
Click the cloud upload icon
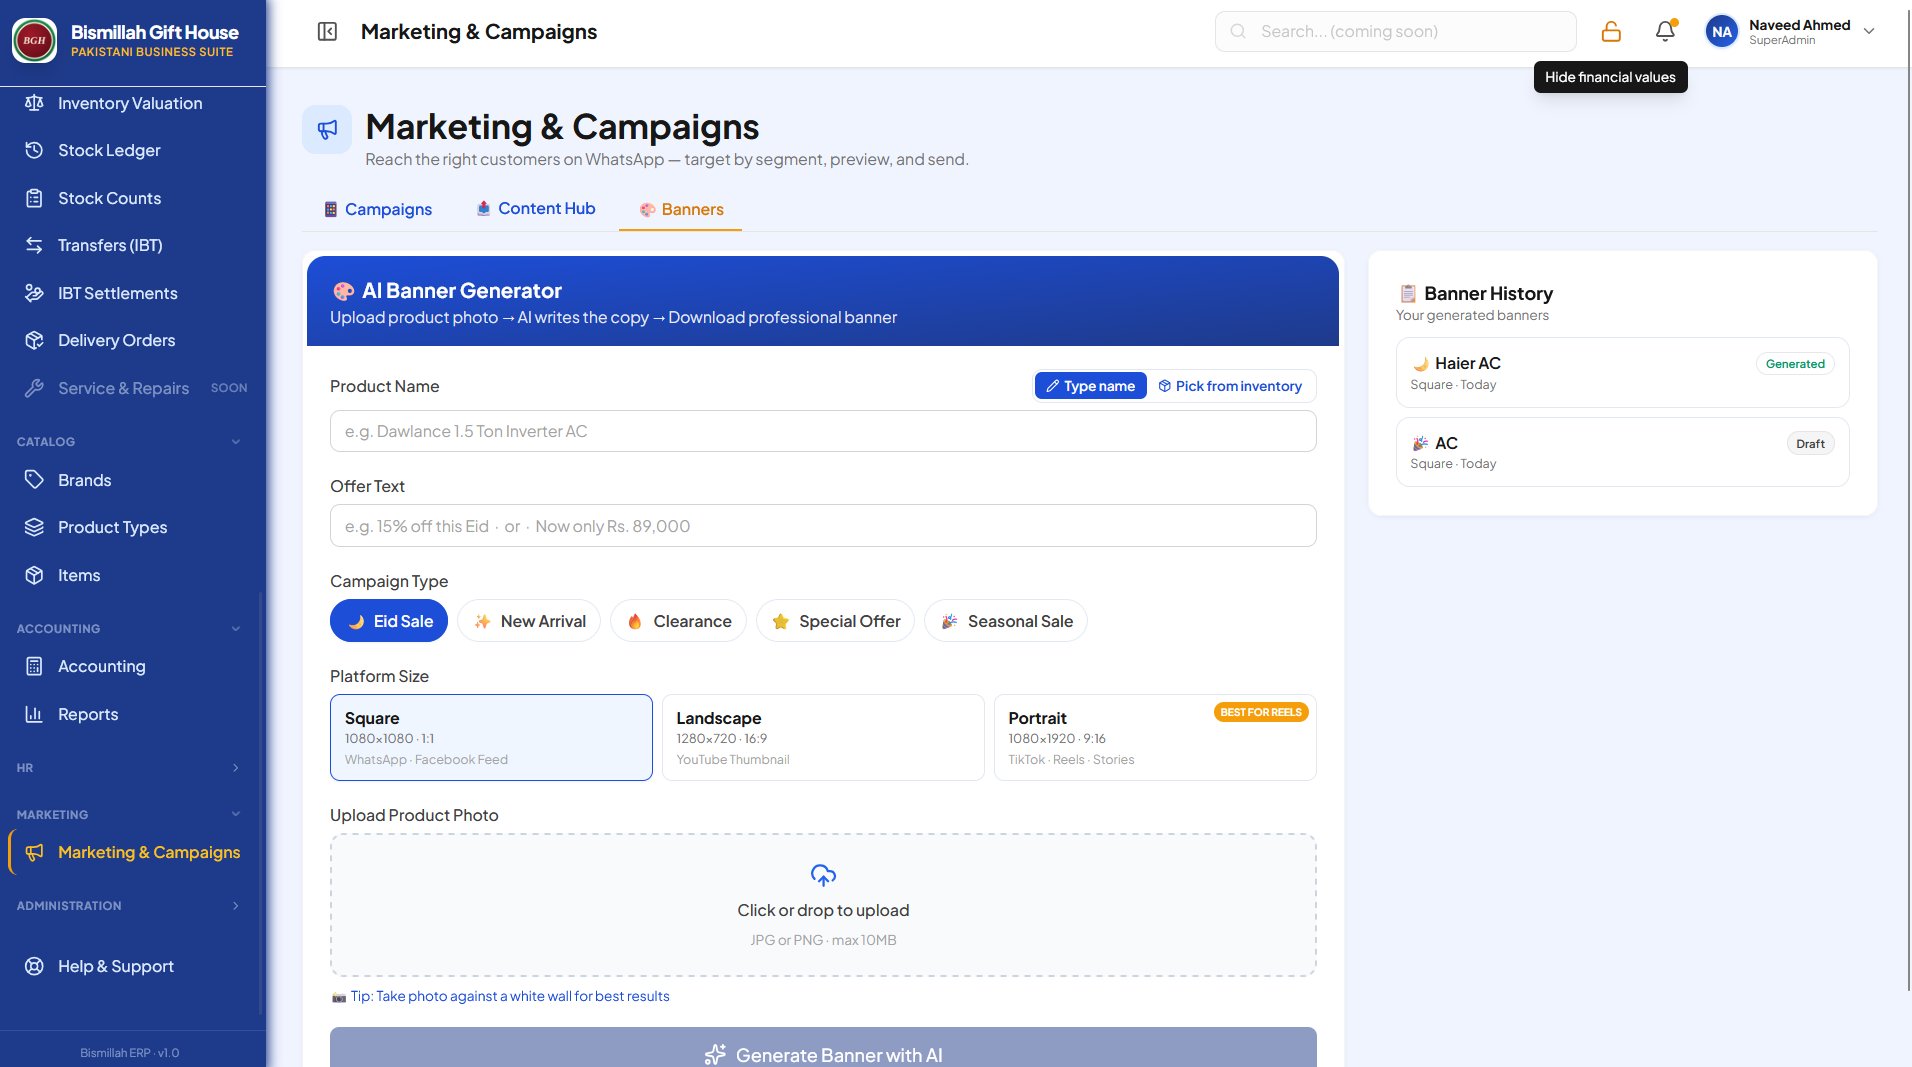(823, 875)
